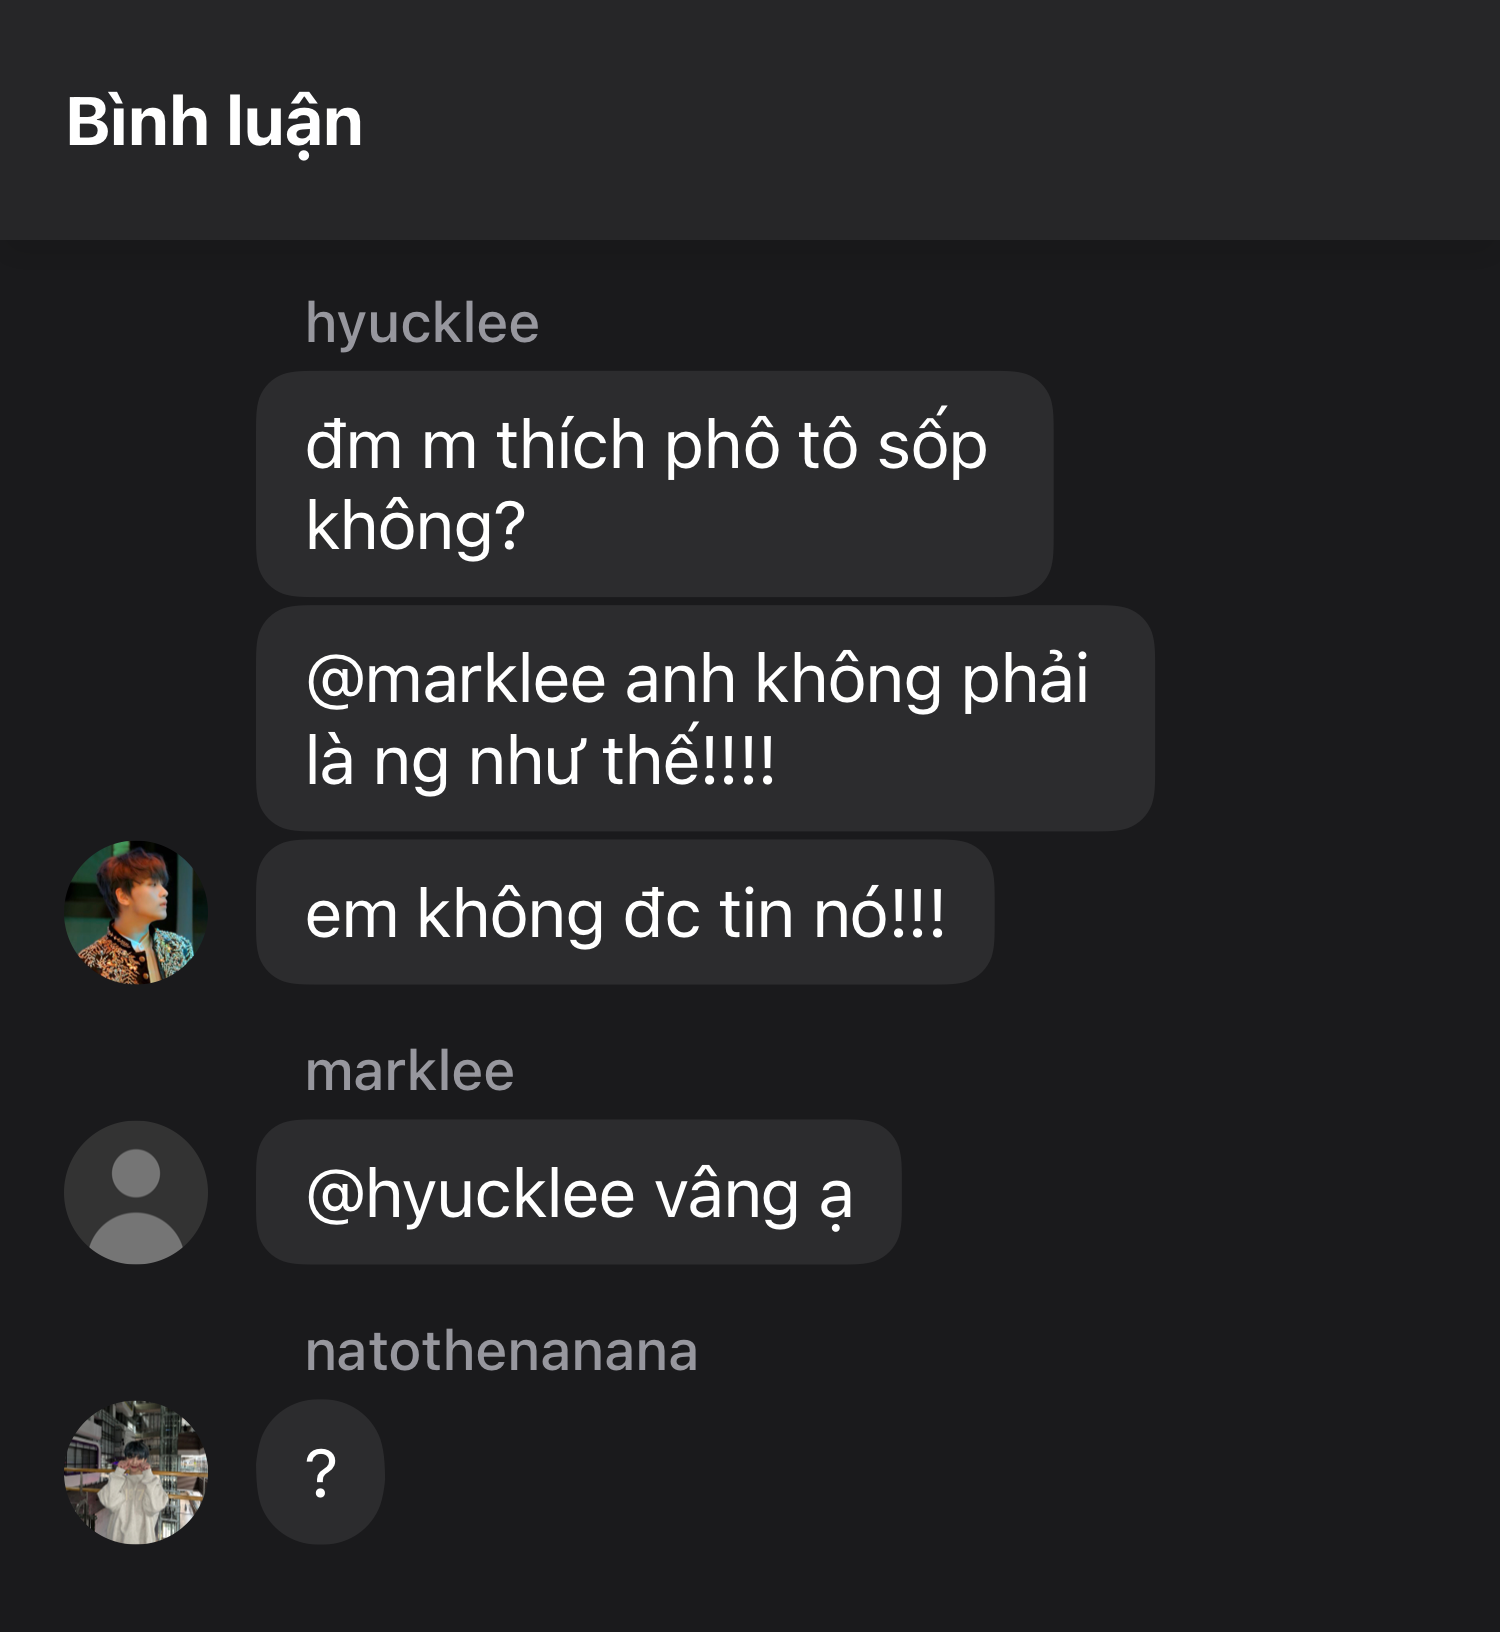
Task: Click 'phô tô sốp' words in first comment
Action: pos(826,445)
